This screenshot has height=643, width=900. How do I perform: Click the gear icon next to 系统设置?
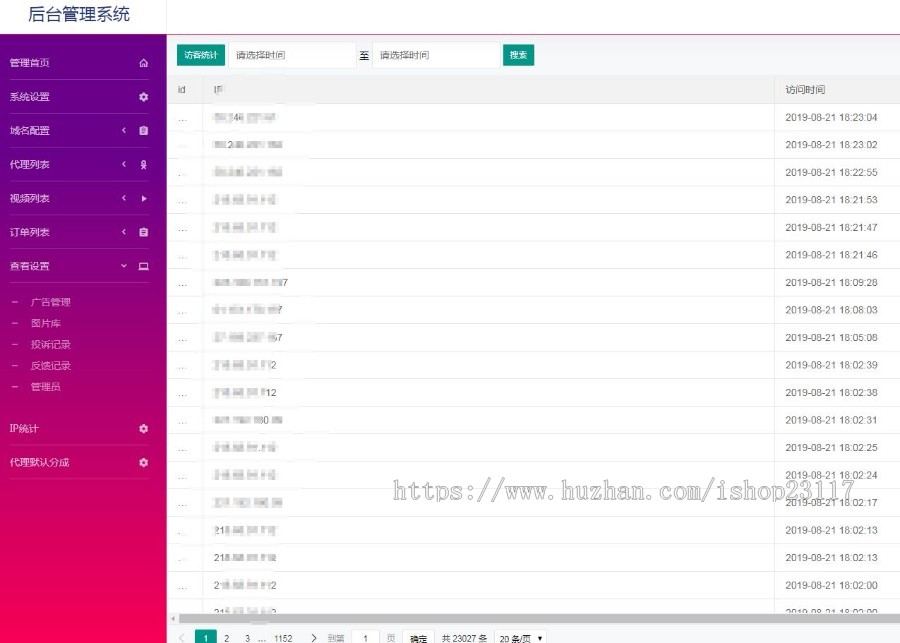143,96
